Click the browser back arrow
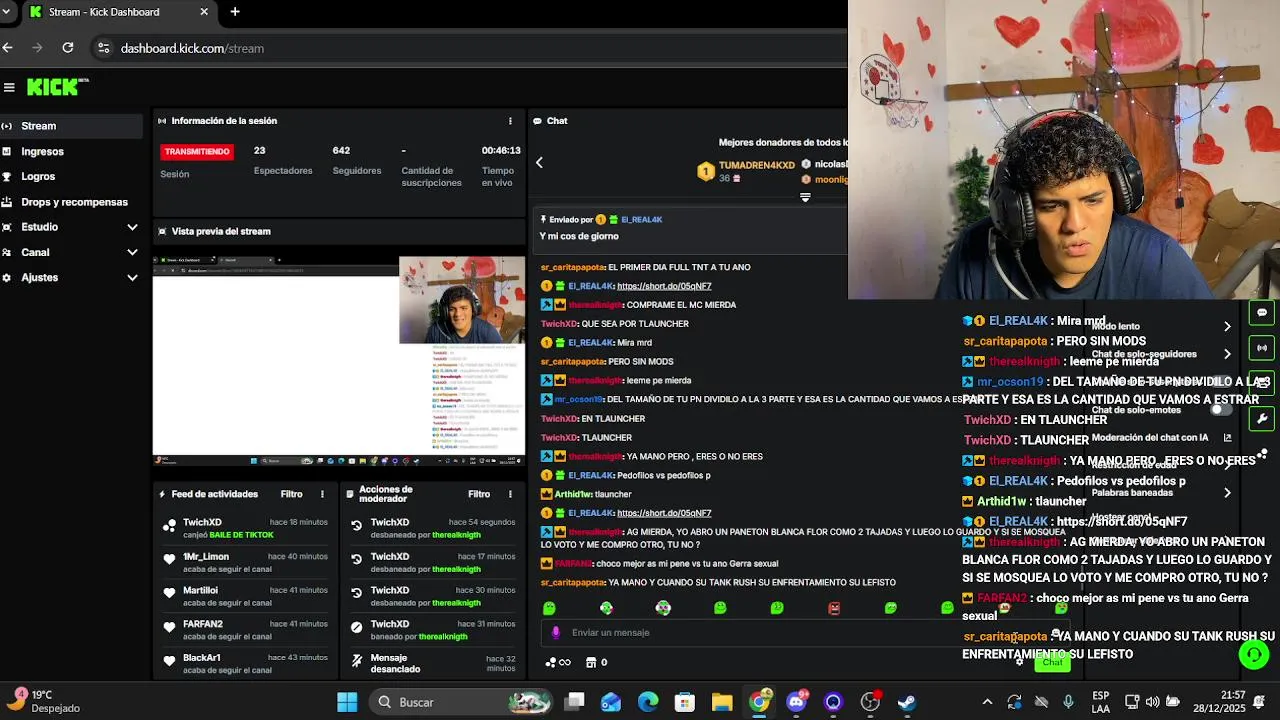The height and width of the screenshot is (720, 1280). pos(8,48)
